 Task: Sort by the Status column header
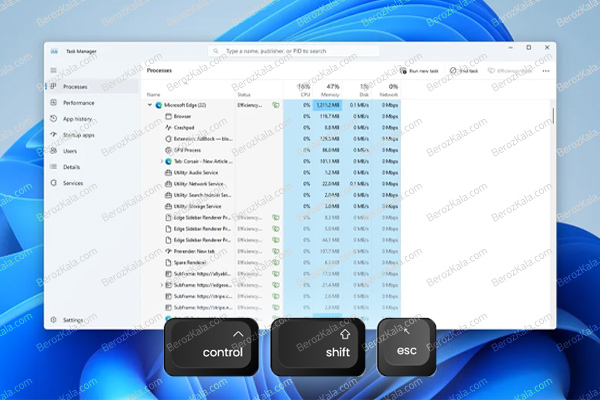244,95
